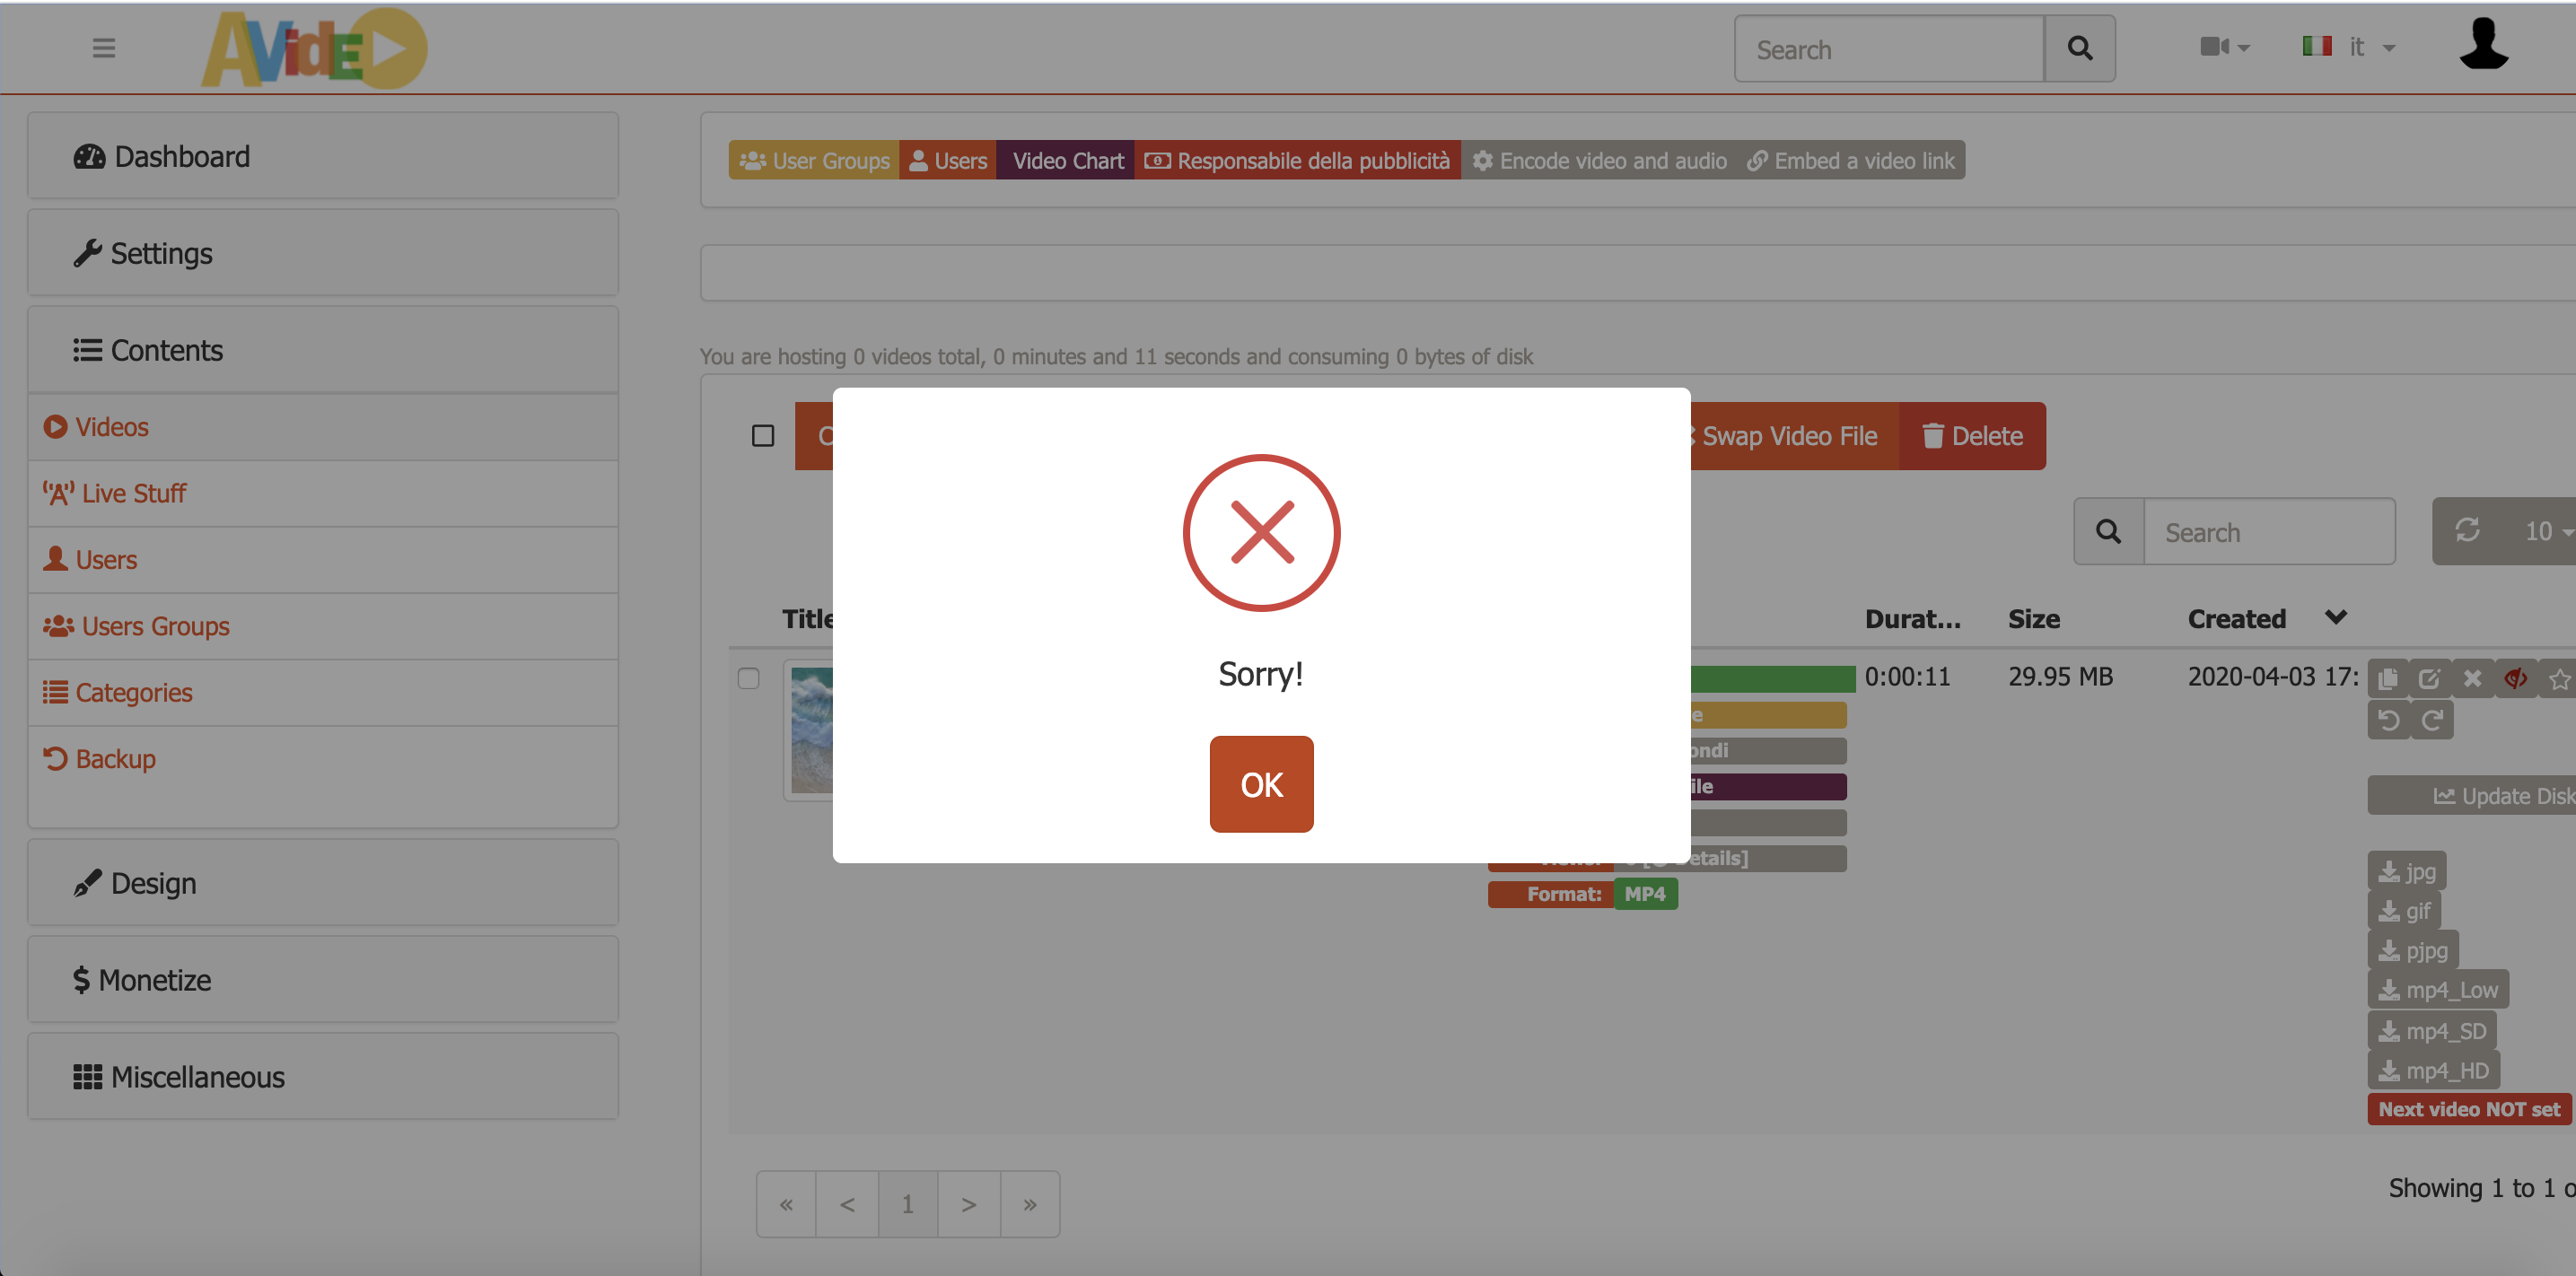The image size is (2576, 1276).
Task: Download the pjpg file
Action: pos(2413,949)
